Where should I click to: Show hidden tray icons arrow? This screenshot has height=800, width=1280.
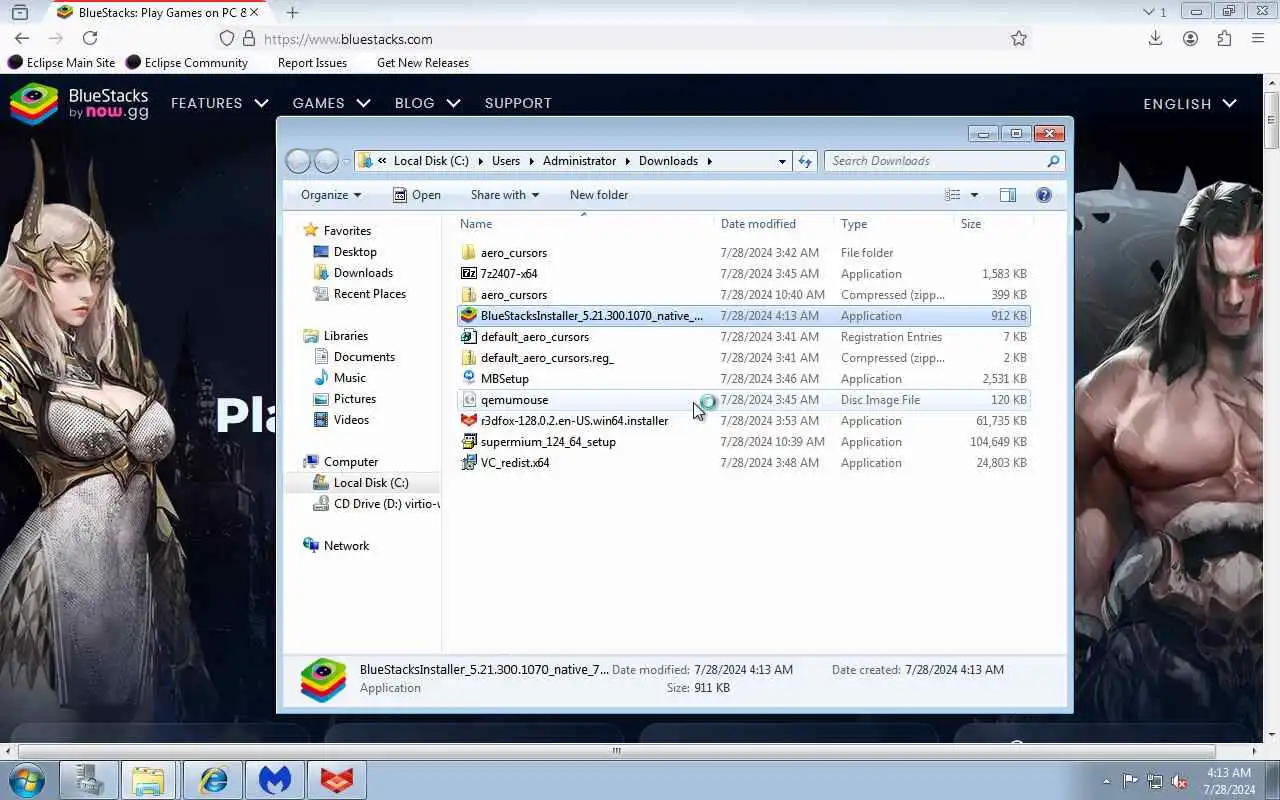1106,781
